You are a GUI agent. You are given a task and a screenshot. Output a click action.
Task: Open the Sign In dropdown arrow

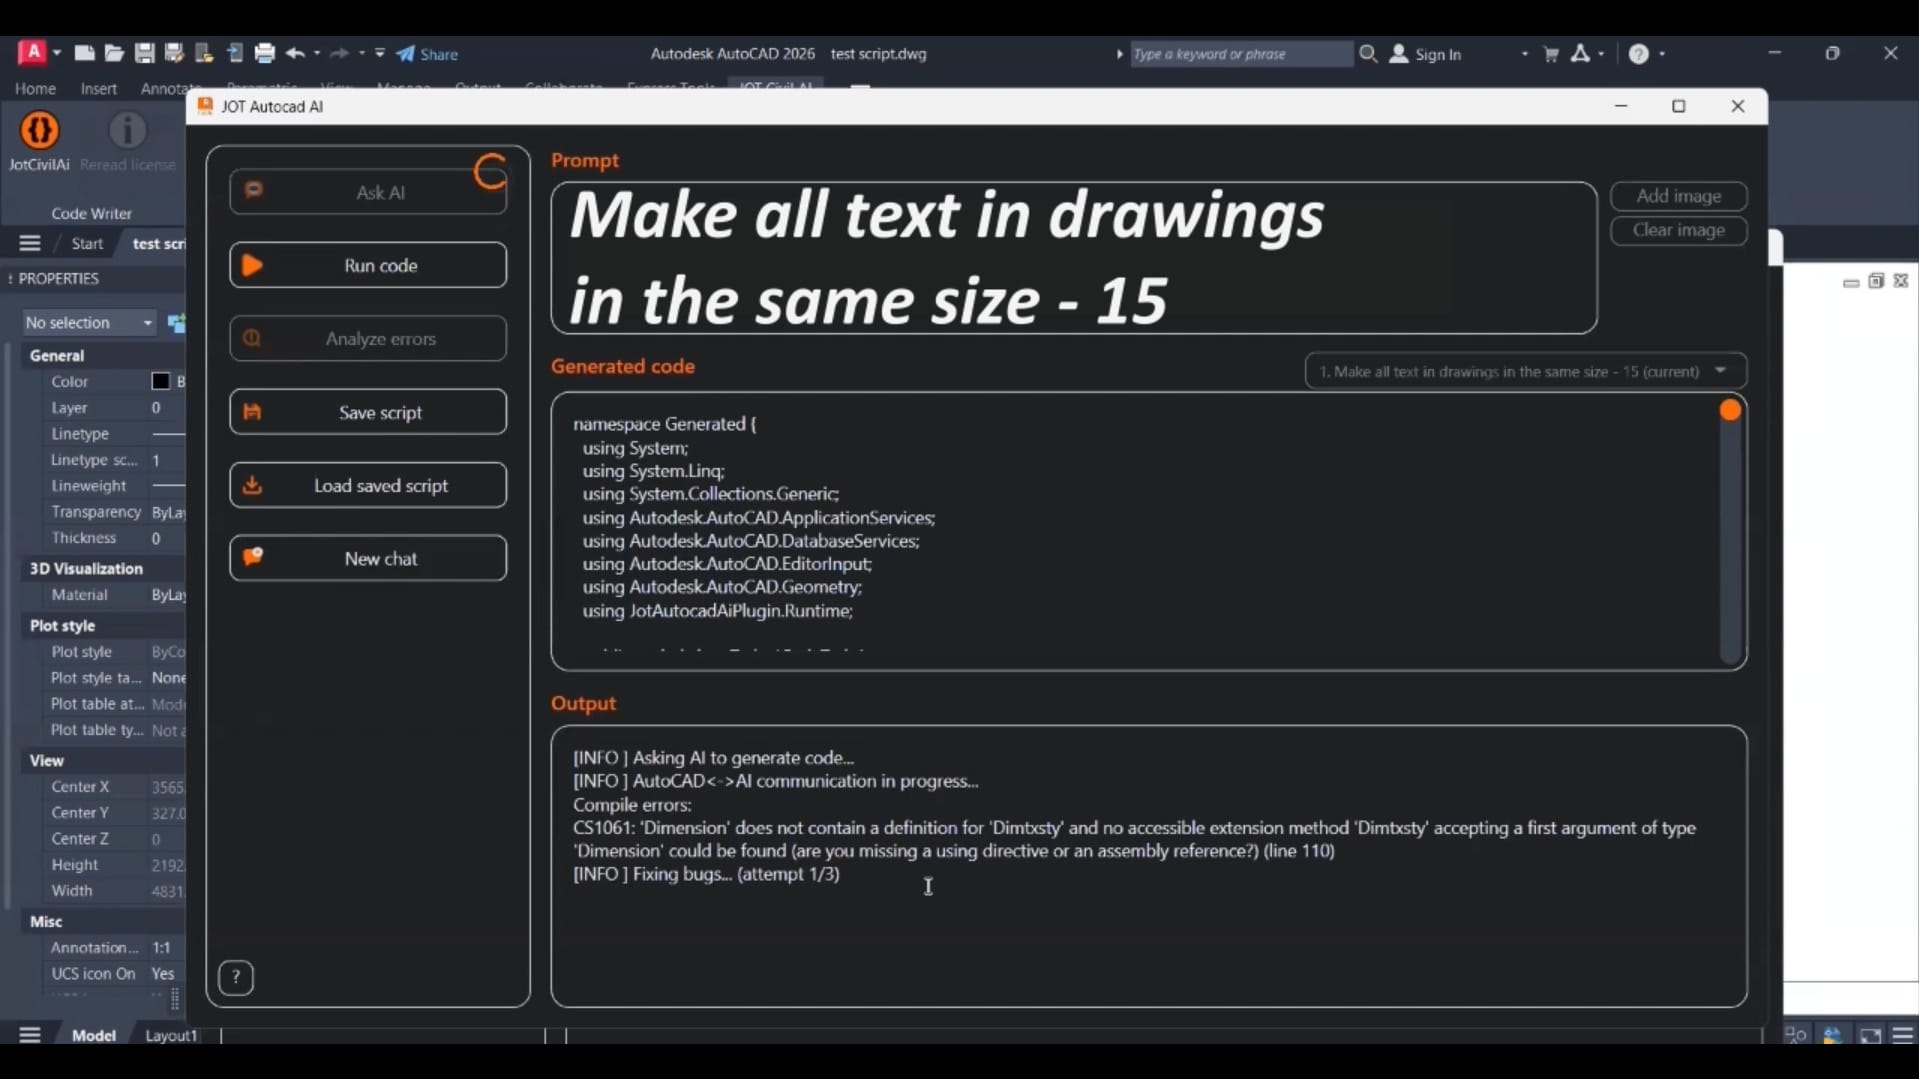[1524, 54]
